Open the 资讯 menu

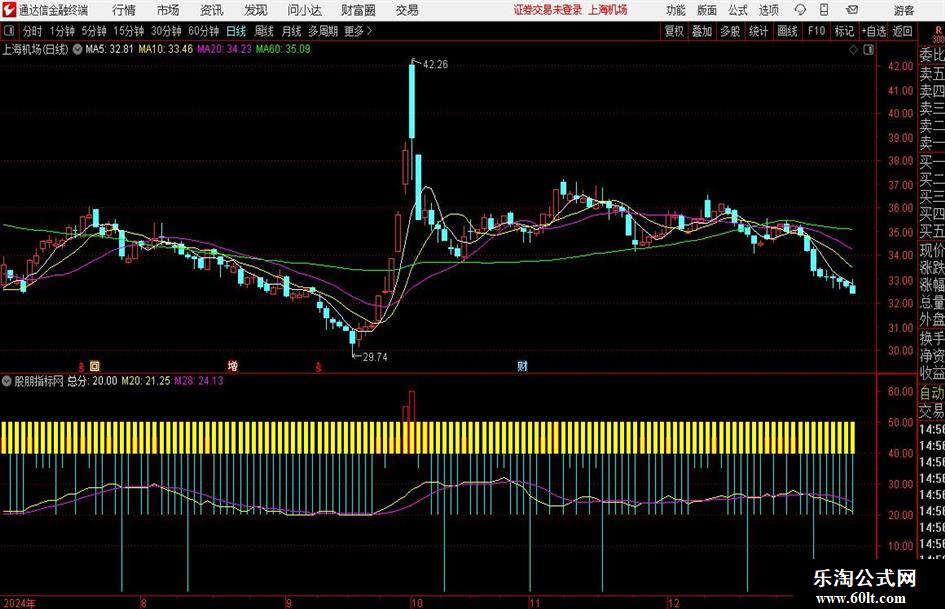(212, 10)
